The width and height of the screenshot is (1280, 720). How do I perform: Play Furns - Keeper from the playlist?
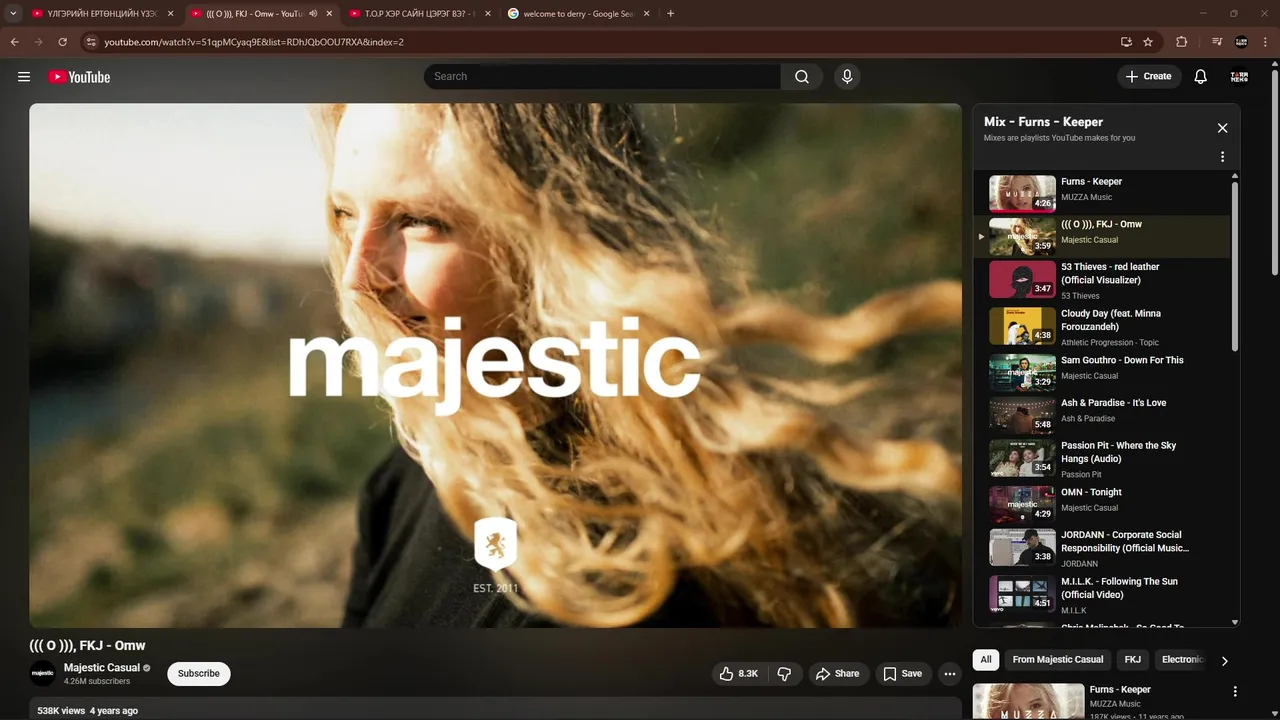click(1101, 194)
